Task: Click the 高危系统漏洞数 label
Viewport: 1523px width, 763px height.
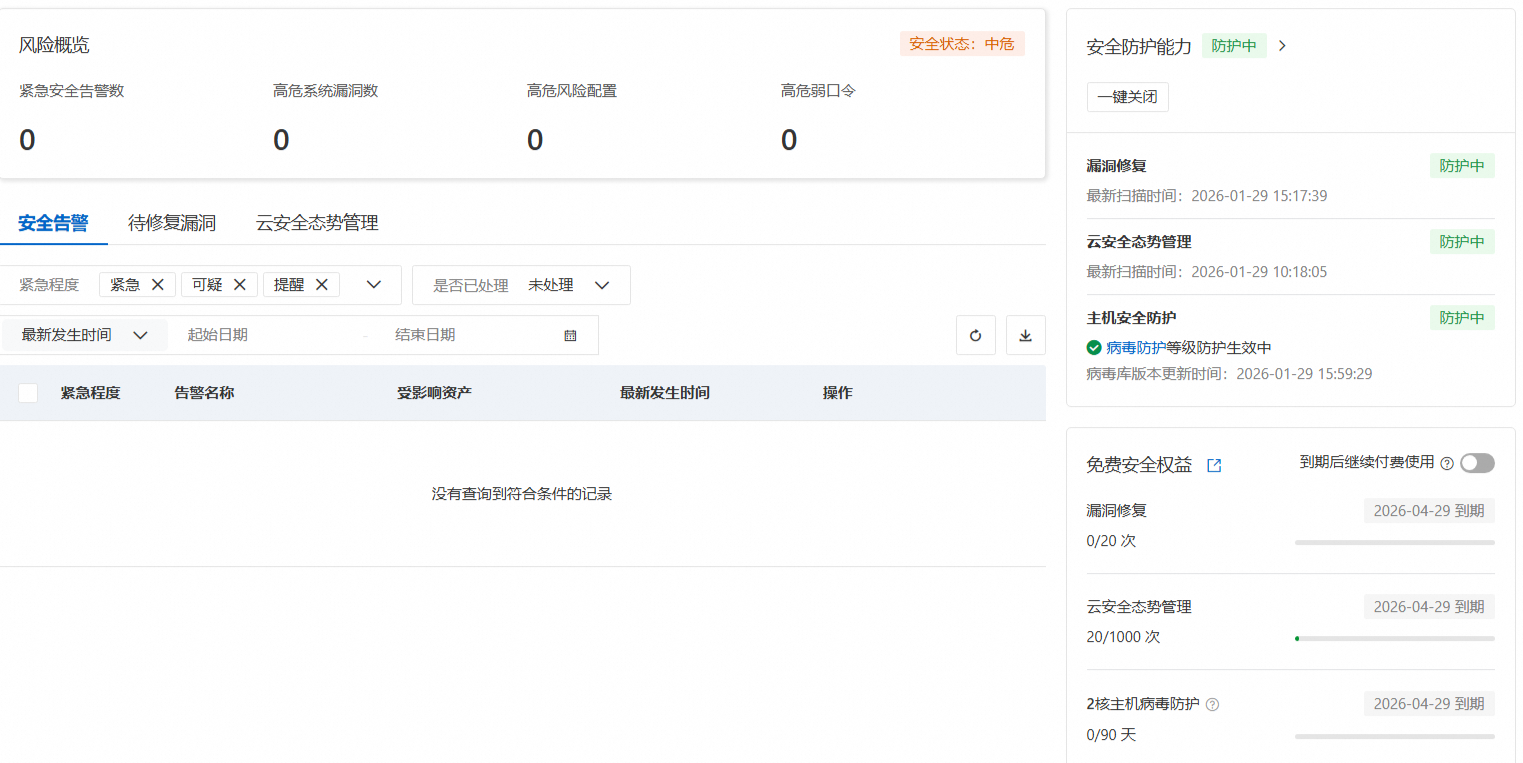Action: (326, 91)
